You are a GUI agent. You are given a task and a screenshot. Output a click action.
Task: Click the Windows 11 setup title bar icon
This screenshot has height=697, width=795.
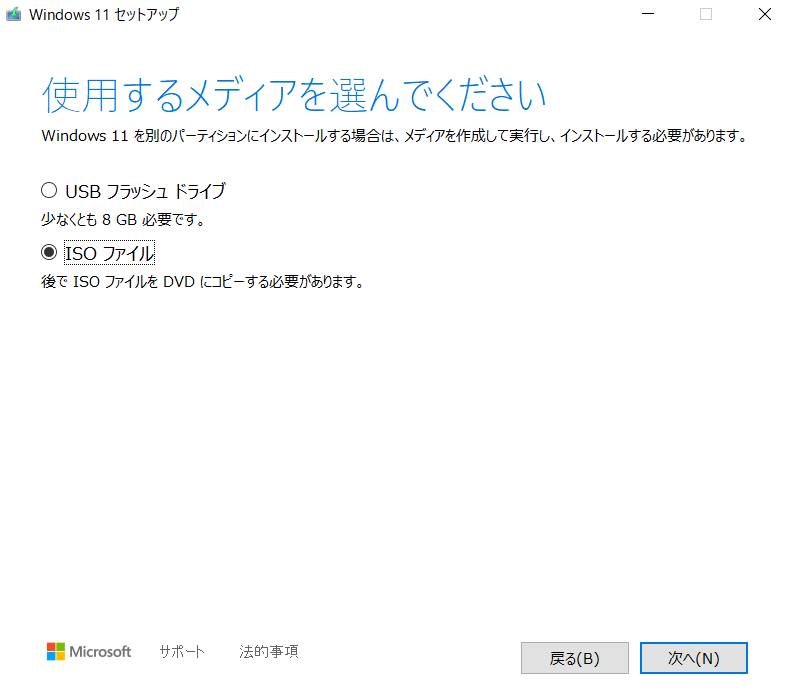coord(14,14)
